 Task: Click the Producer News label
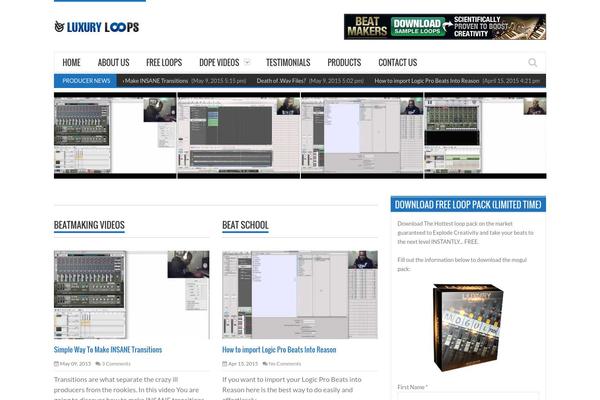86,81
